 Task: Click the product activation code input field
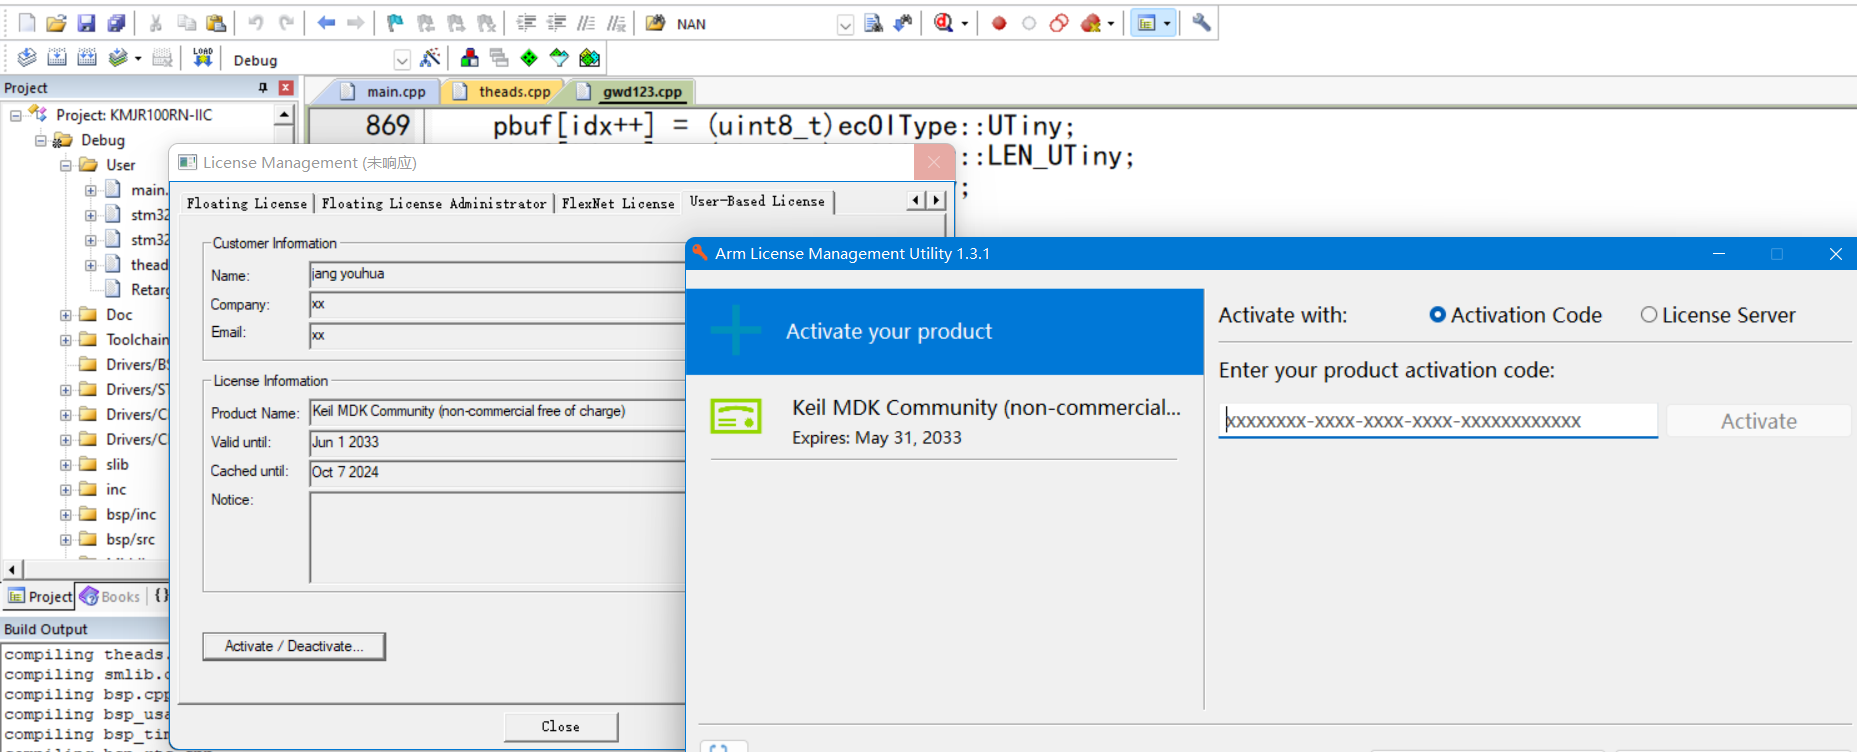pyautogui.click(x=1437, y=421)
